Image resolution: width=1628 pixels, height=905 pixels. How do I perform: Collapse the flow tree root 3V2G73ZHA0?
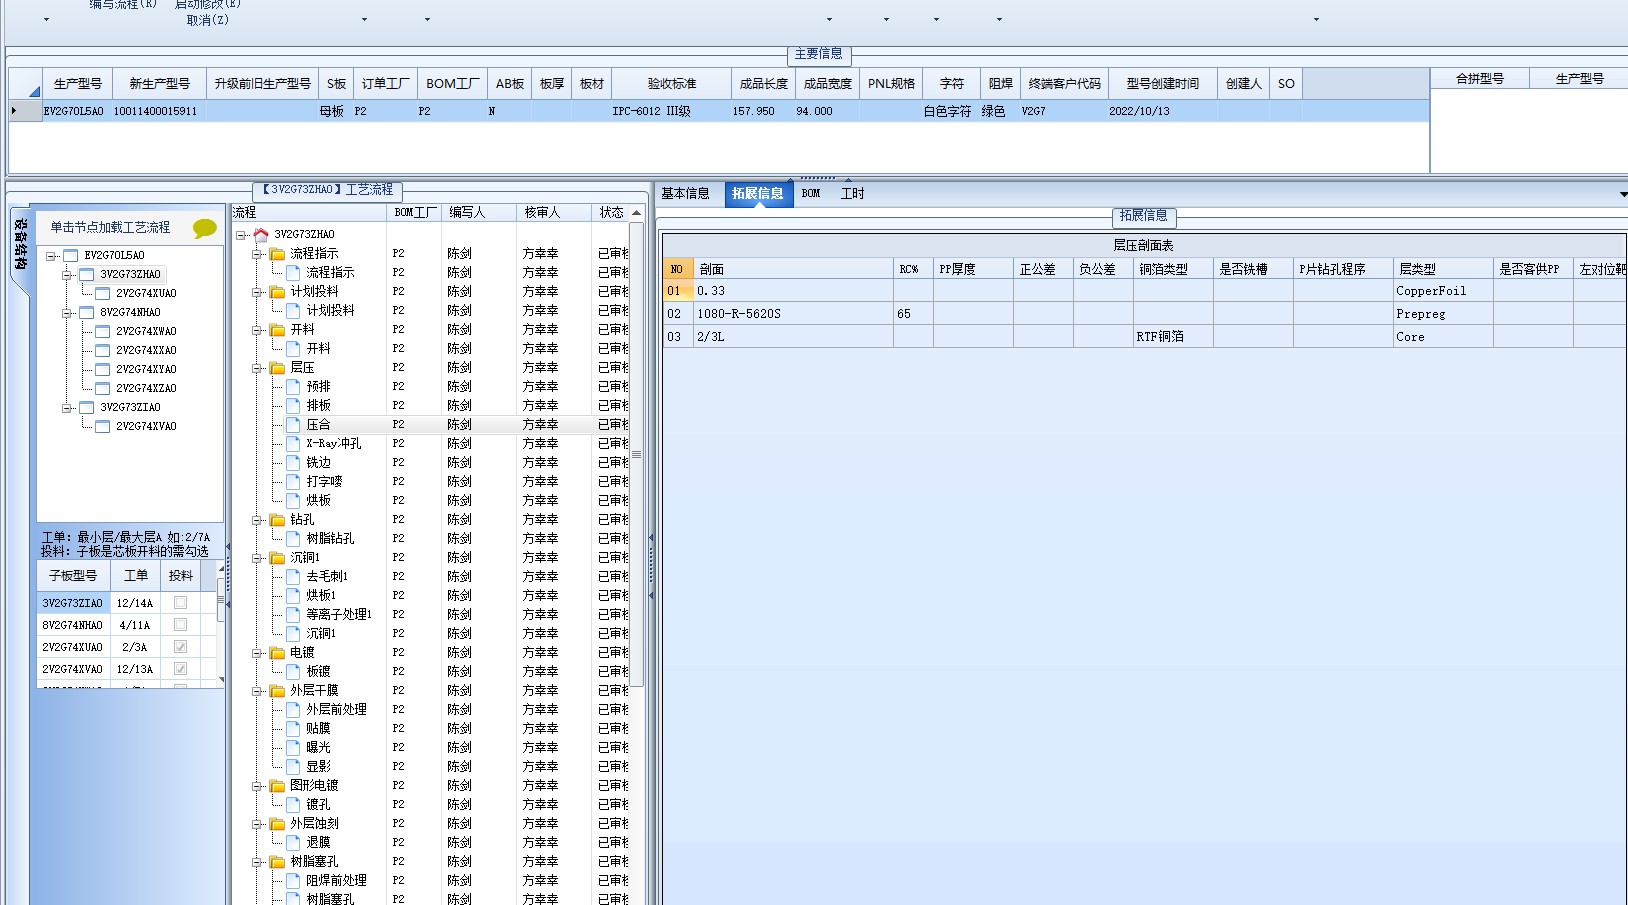coord(241,235)
